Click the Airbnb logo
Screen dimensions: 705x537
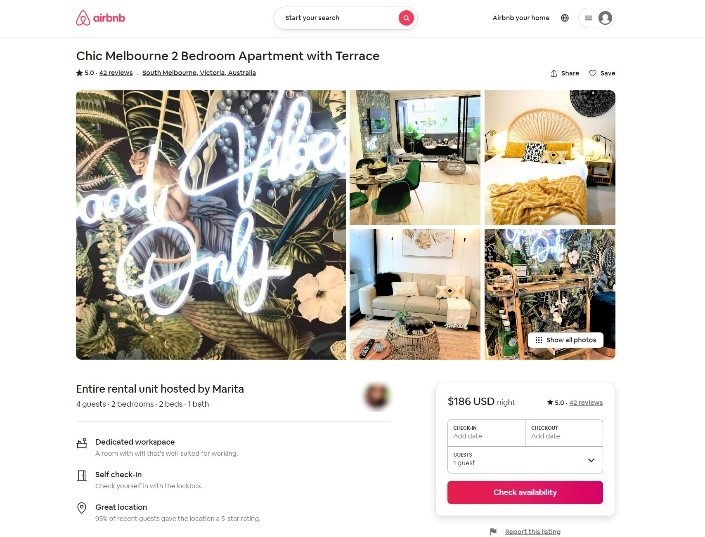[x=100, y=18]
